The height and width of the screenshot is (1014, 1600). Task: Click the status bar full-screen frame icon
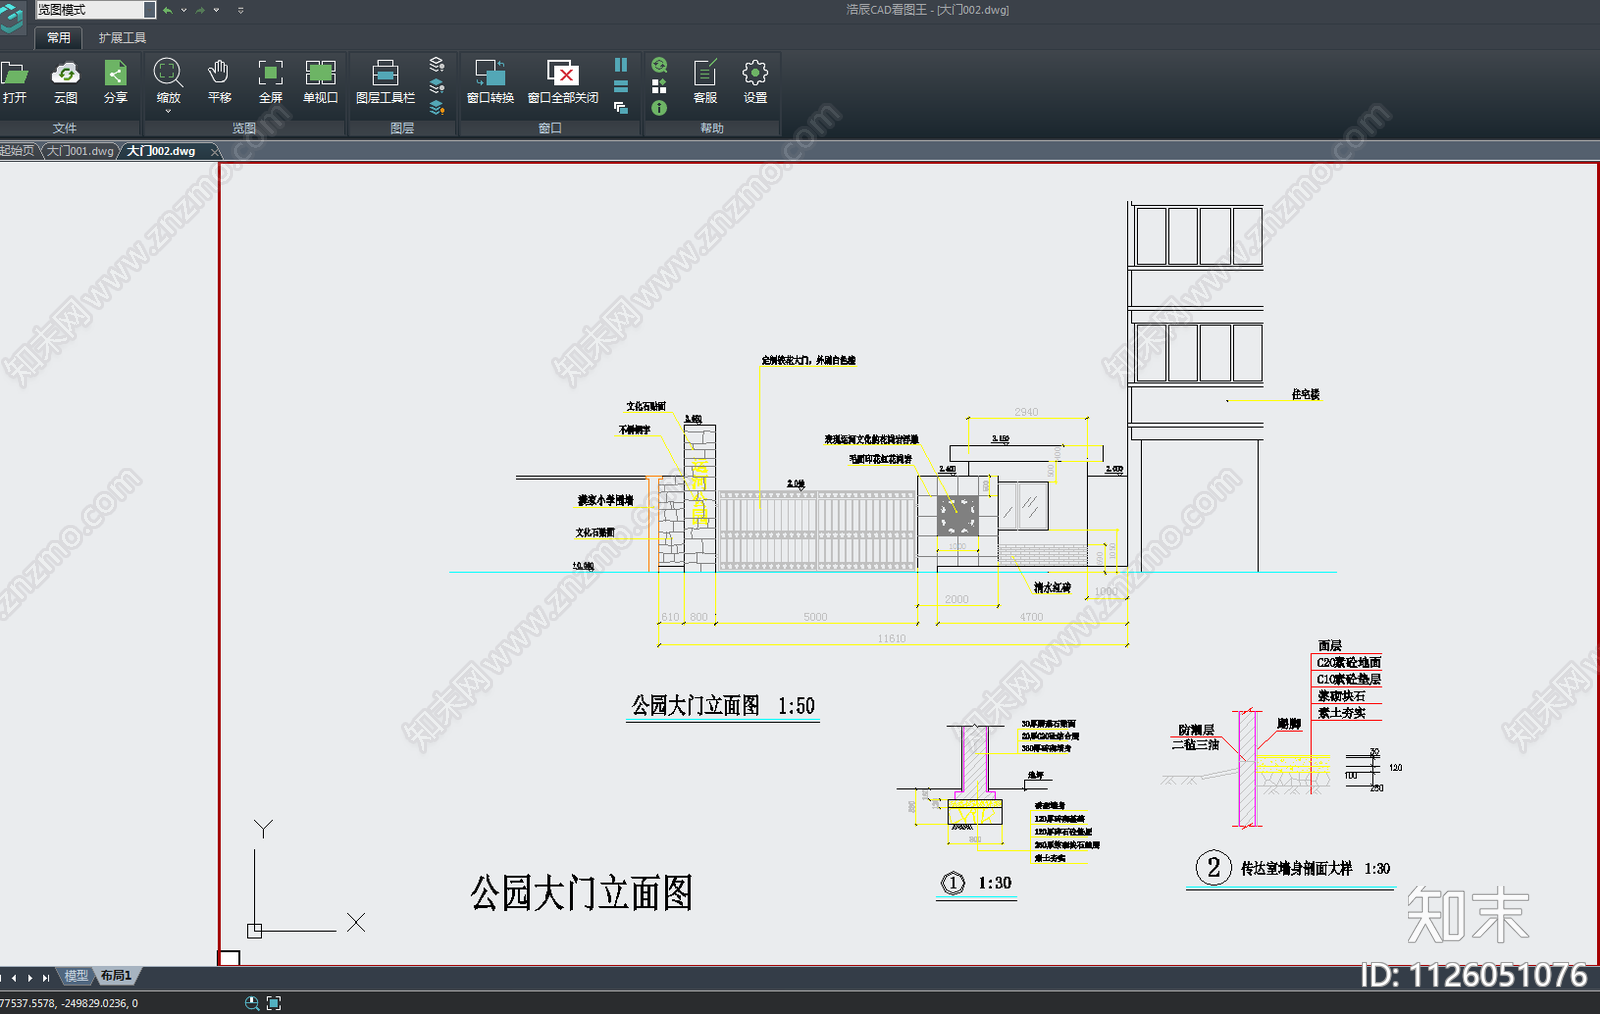[x=274, y=1003]
